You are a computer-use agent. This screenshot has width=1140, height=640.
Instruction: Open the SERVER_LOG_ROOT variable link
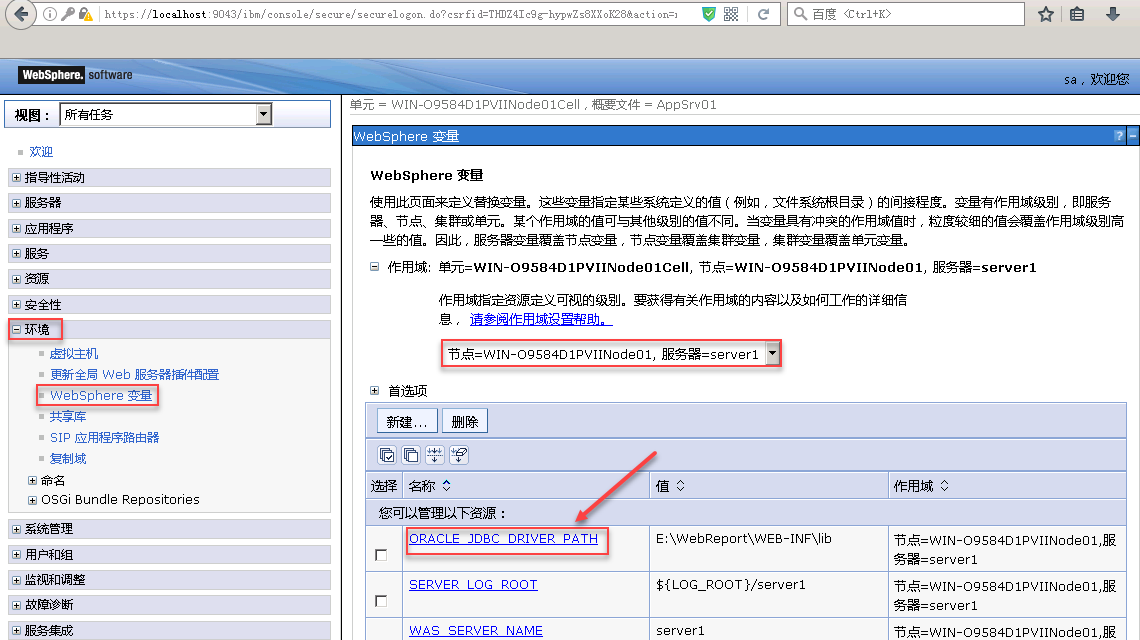pos(473,585)
